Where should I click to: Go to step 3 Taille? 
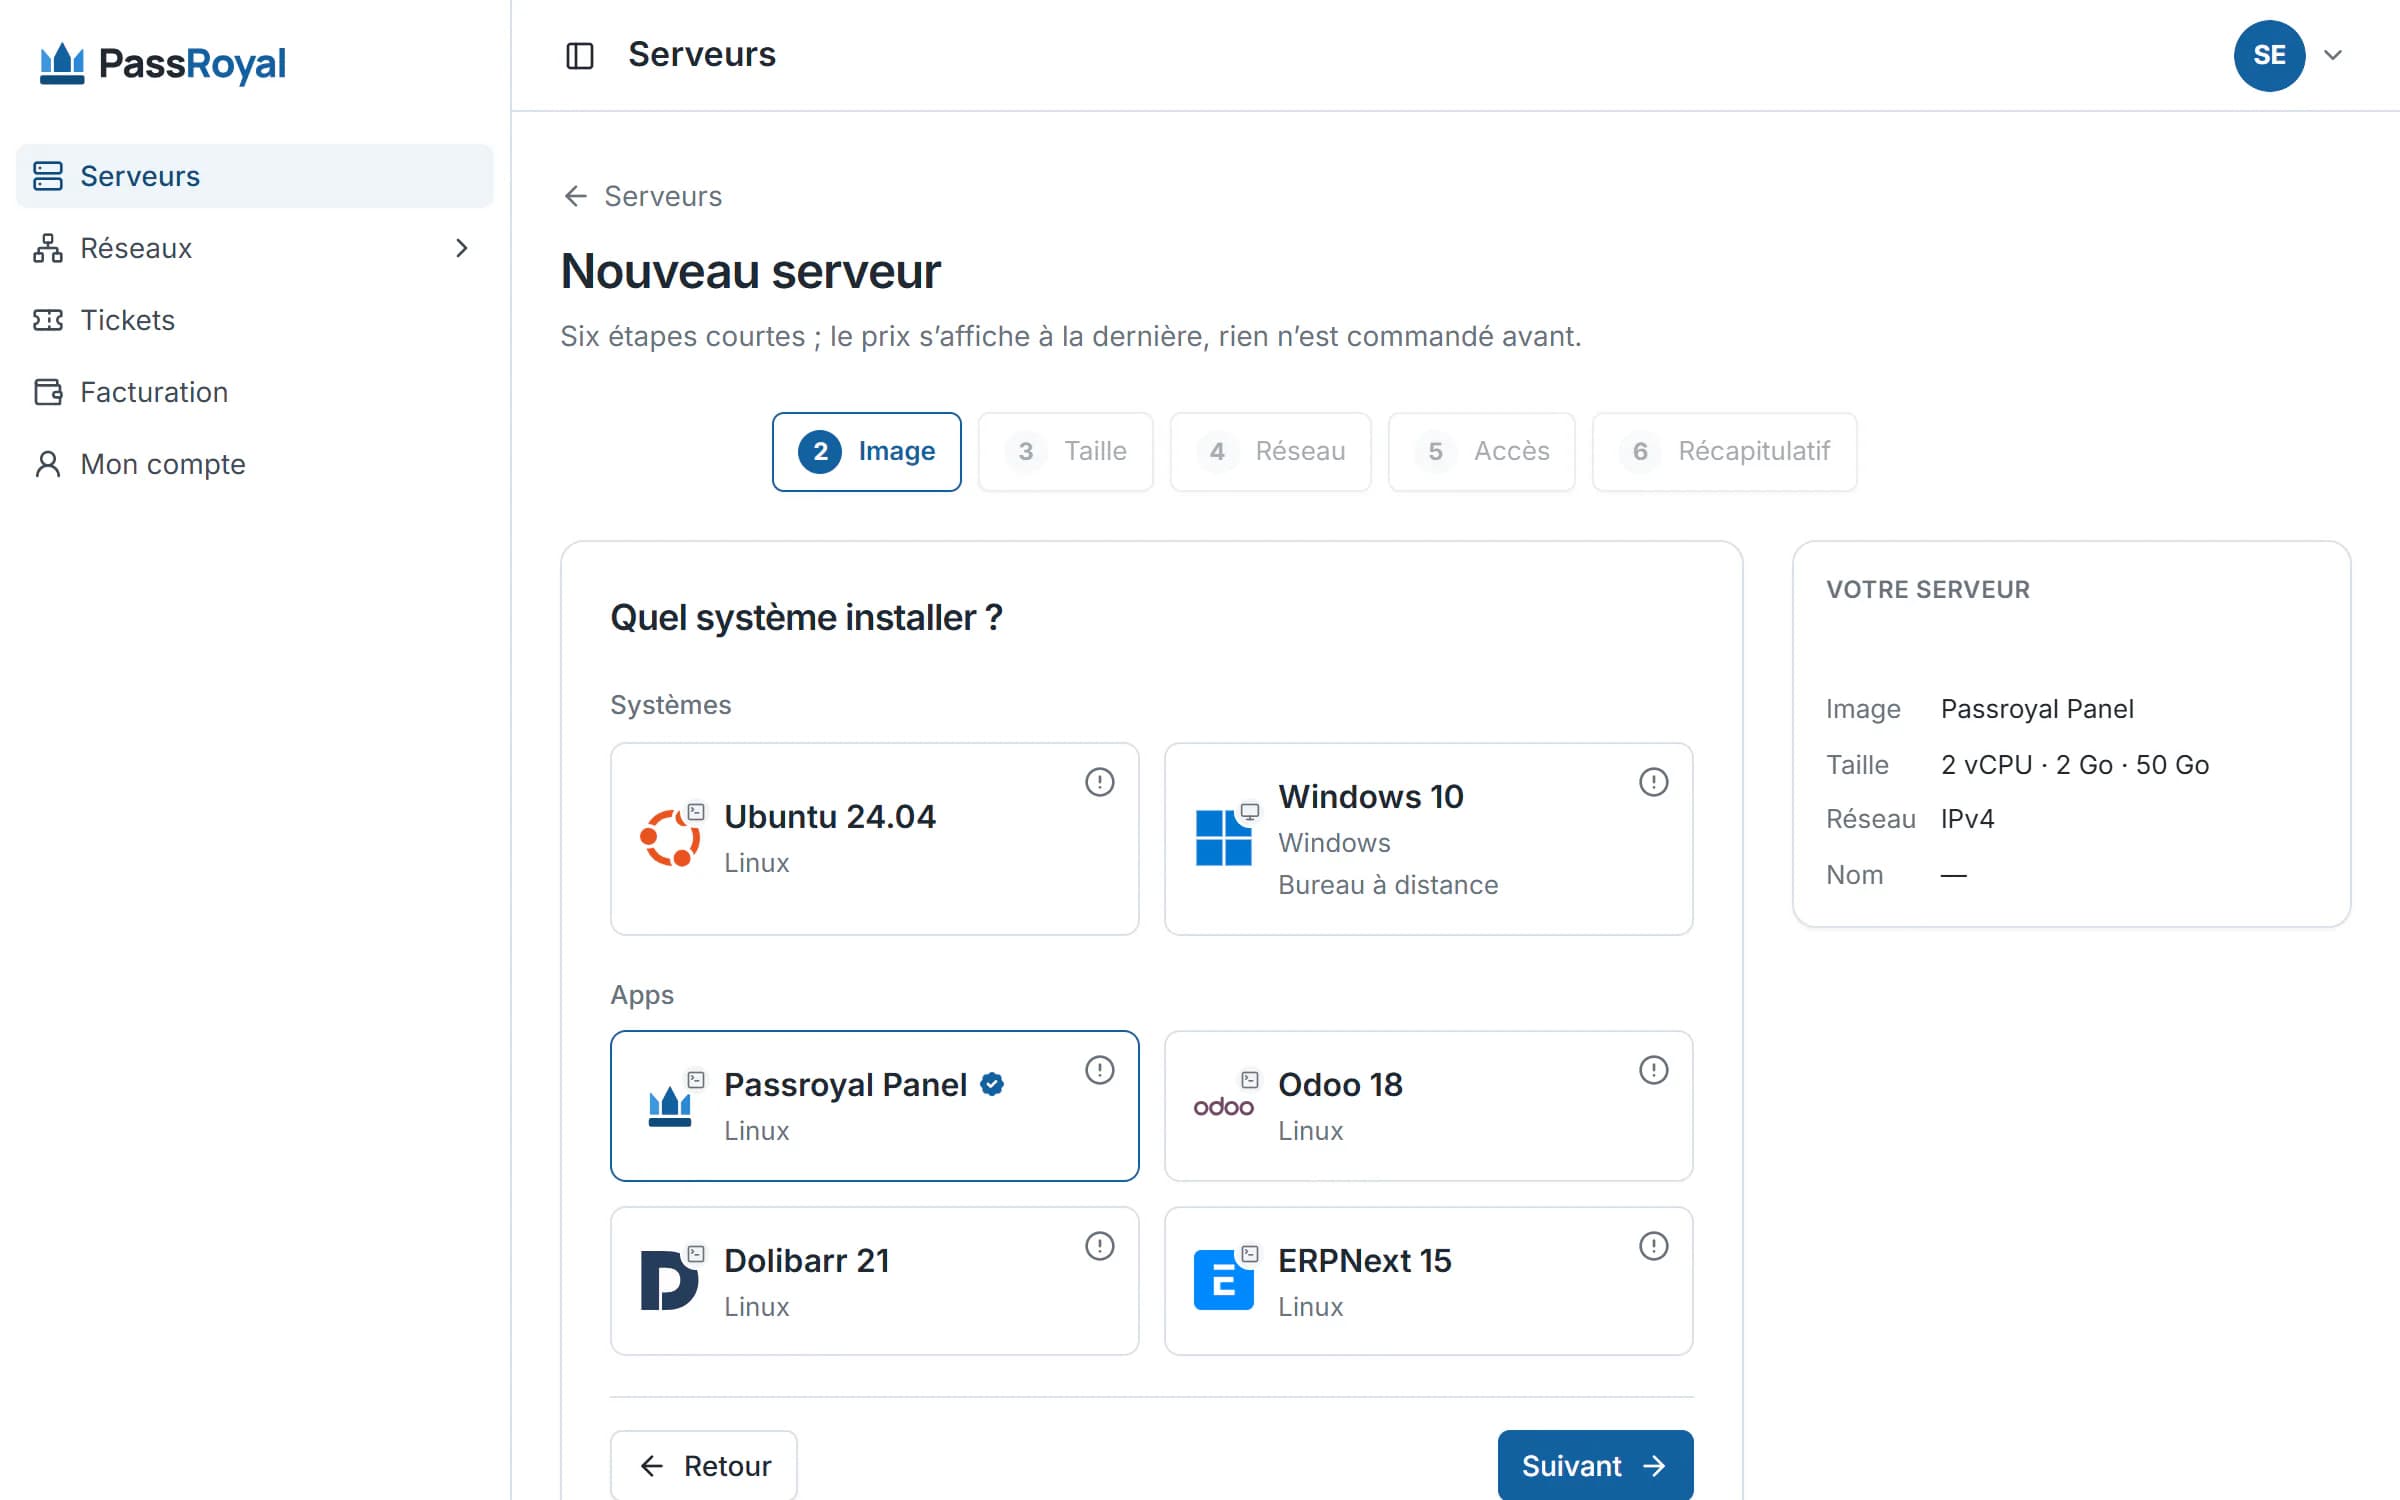pyautogui.click(x=1065, y=452)
